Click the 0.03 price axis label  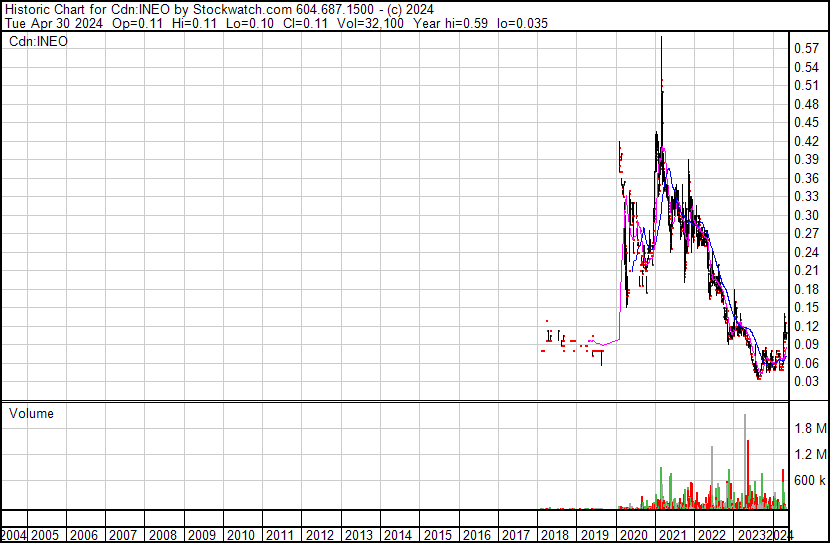[x=807, y=382]
